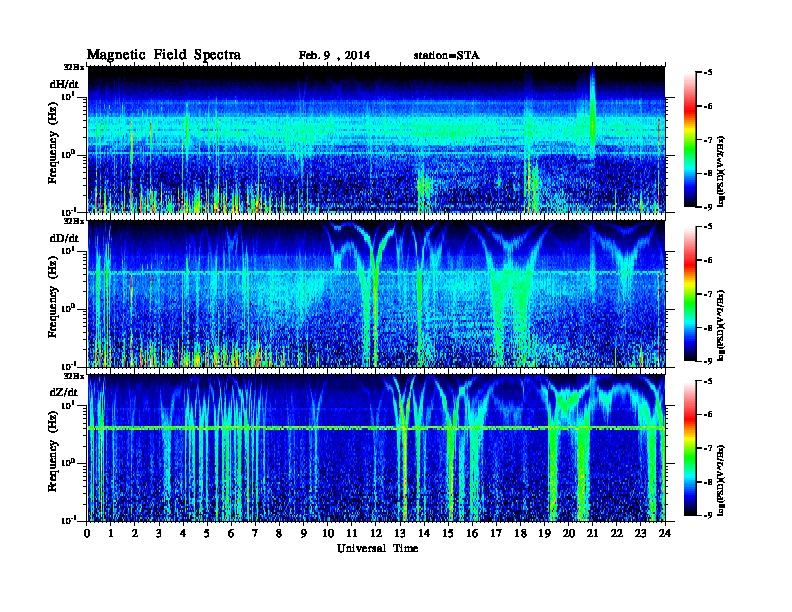Click the "32Hz" top frequency label of dZ/dt panel
792x612 pixels.
[74, 376]
